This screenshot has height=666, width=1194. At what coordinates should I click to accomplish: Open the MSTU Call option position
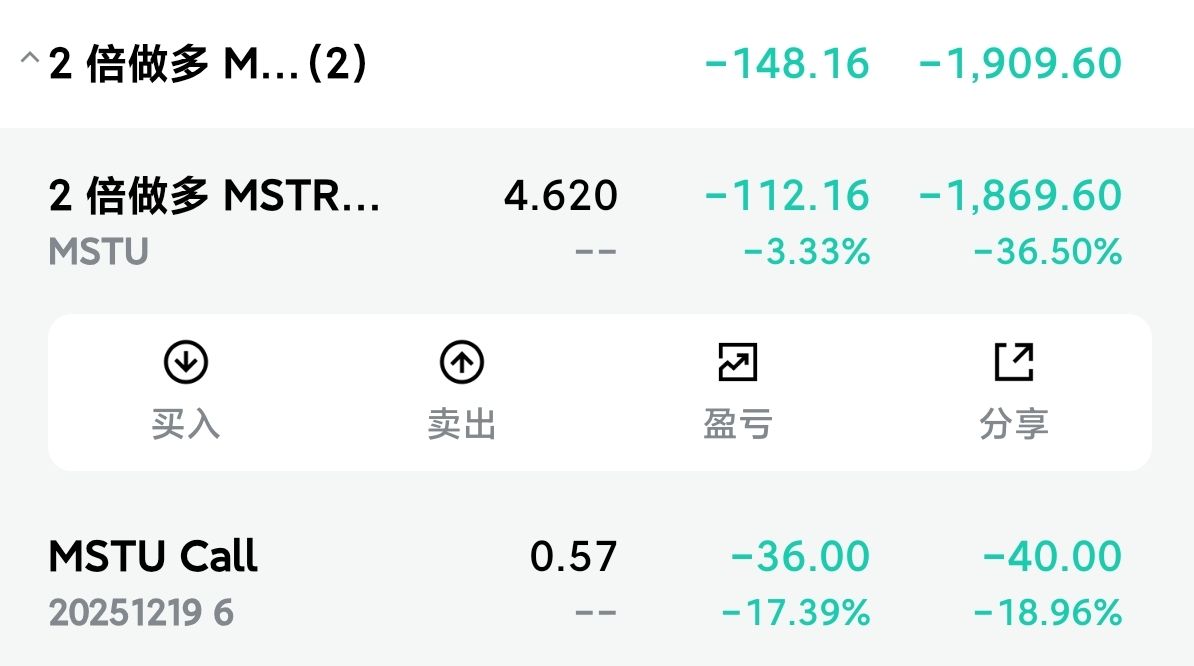point(153,556)
